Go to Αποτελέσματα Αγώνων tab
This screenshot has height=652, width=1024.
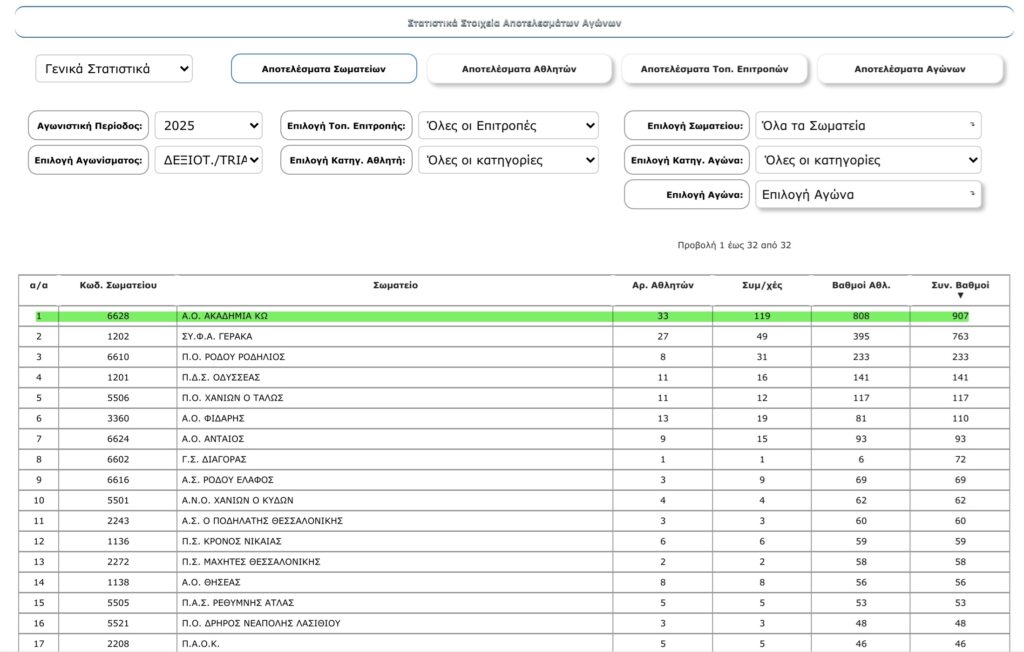[910, 69]
